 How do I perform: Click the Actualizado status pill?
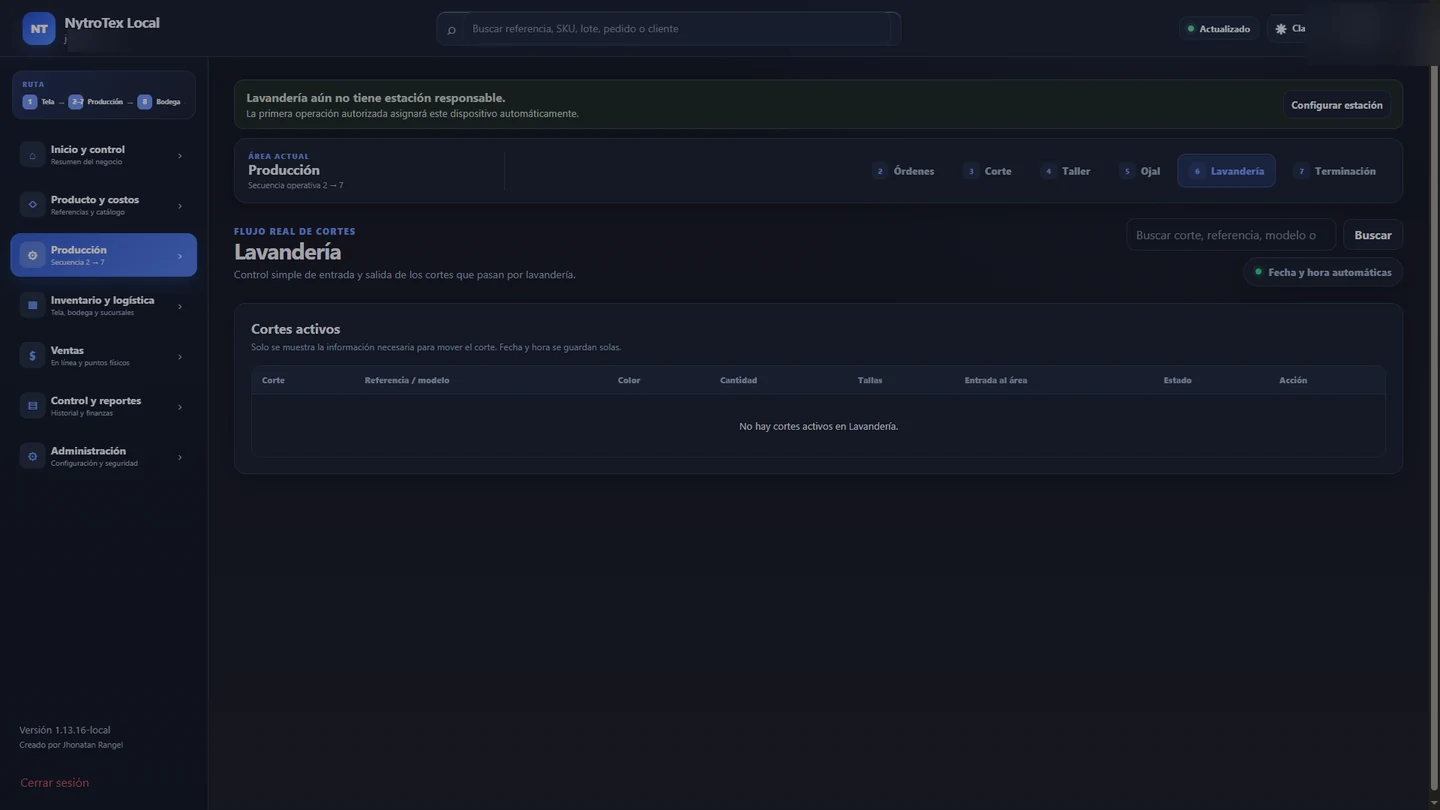(x=1218, y=29)
